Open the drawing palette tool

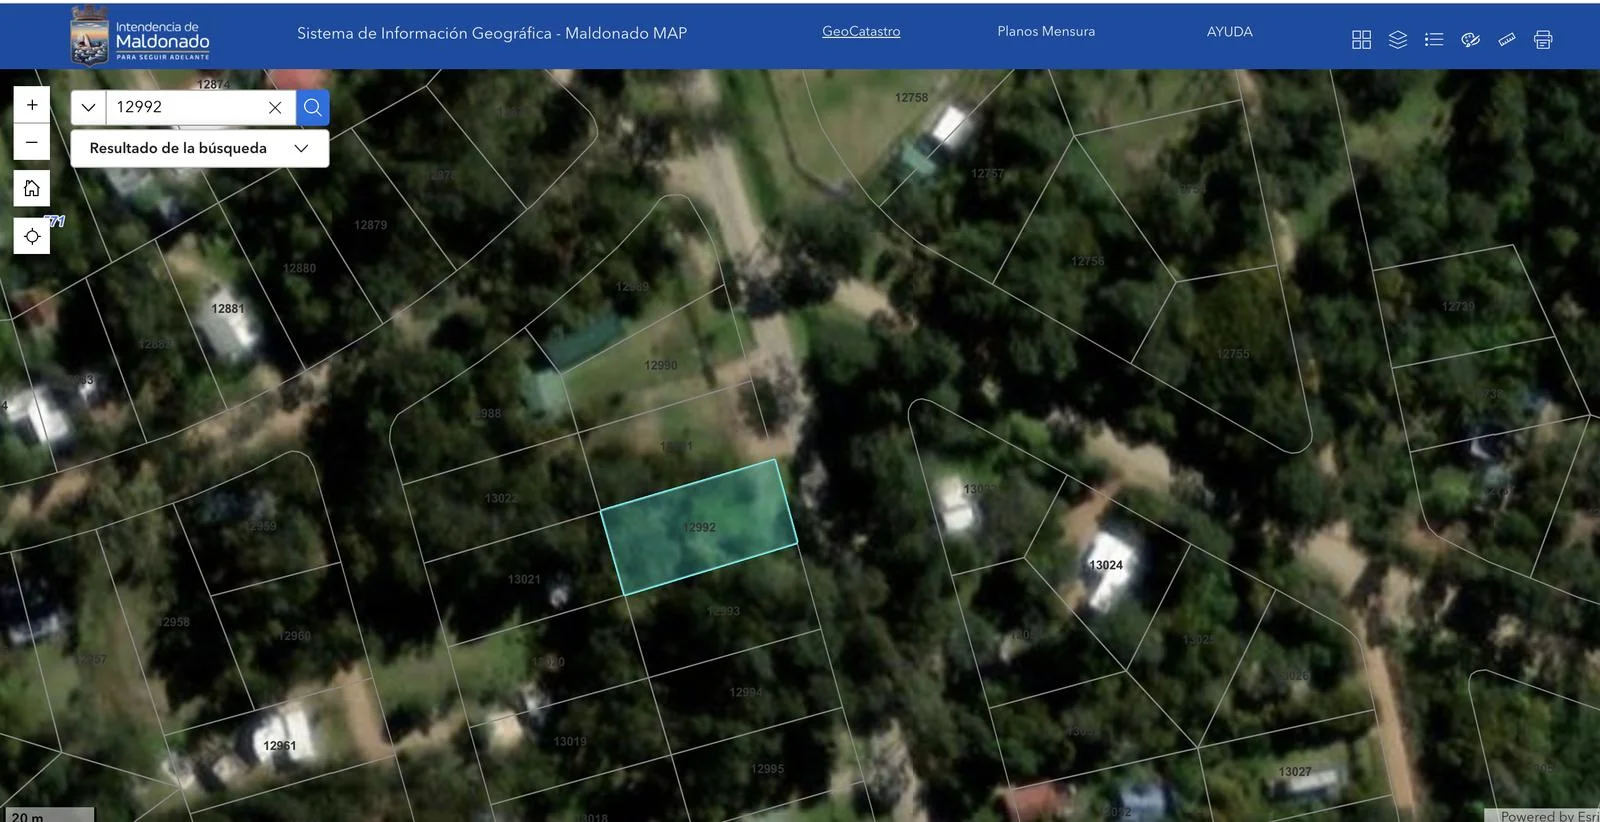pyautogui.click(x=1470, y=40)
